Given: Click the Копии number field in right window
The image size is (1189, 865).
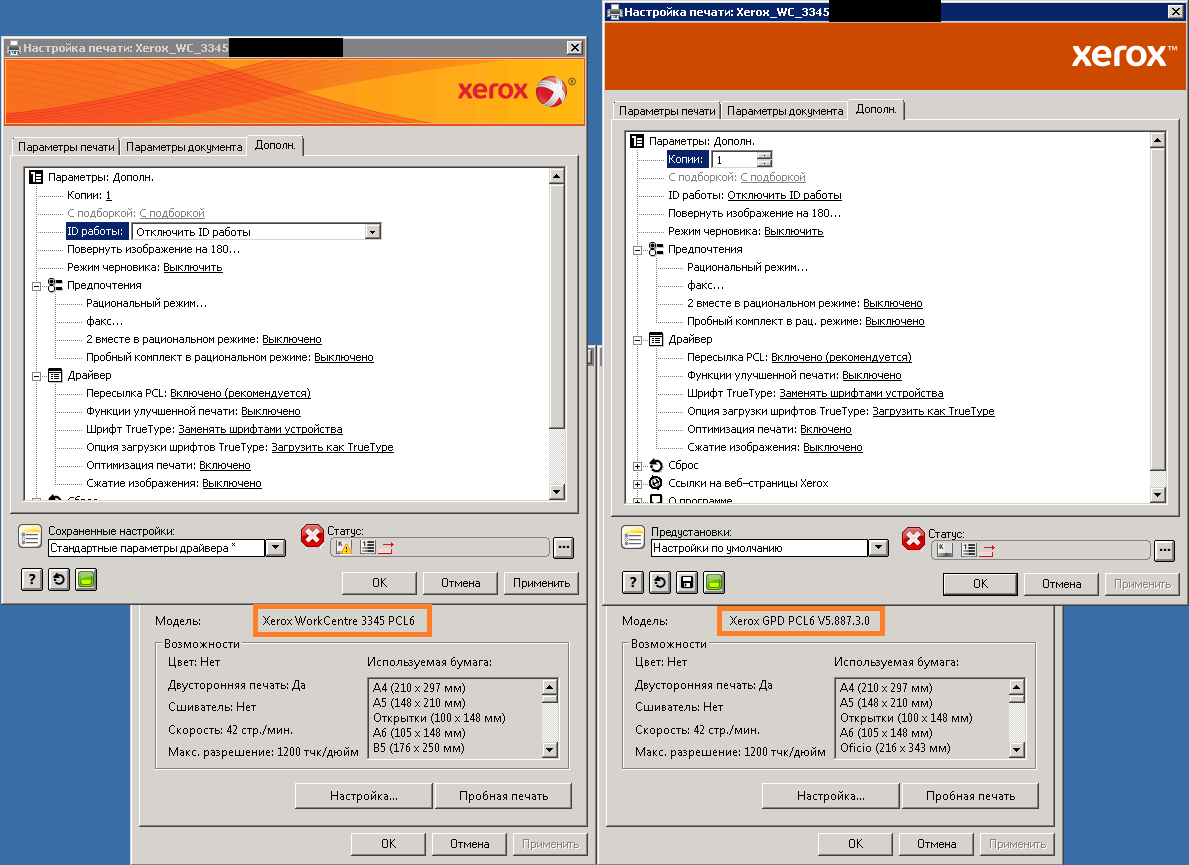Looking at the screenshot, I should 735,159.
